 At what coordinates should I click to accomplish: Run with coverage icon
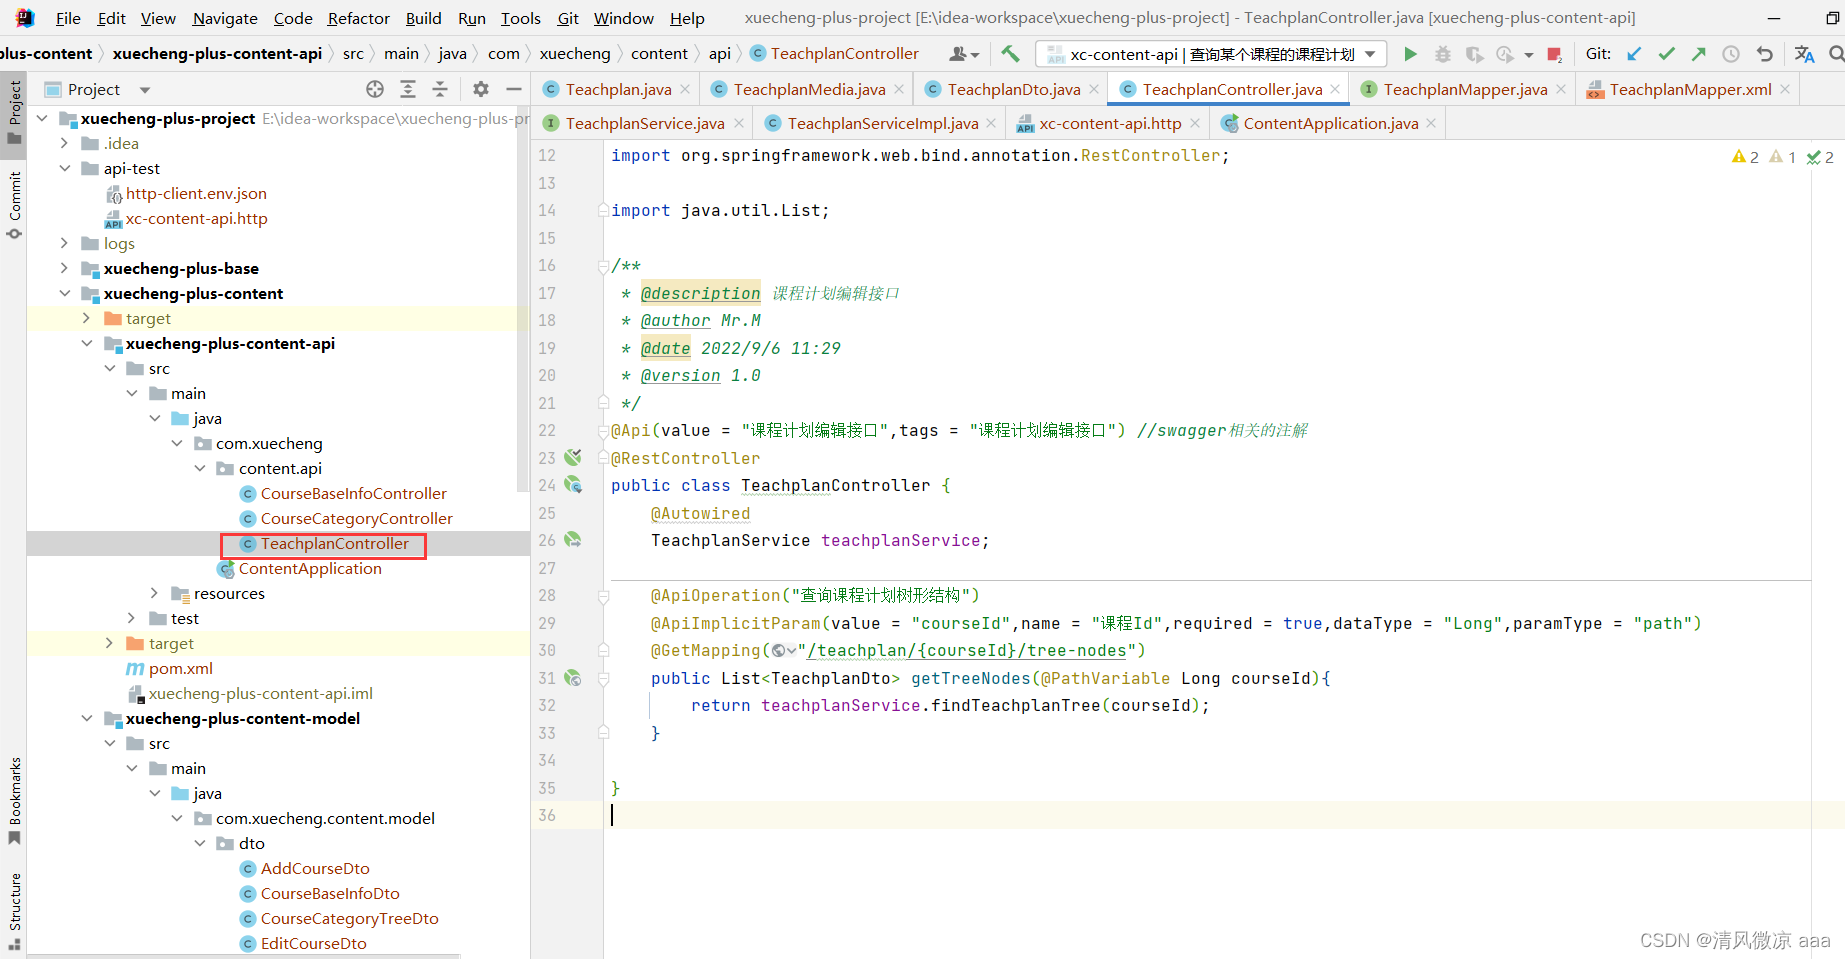(1474, 54)
